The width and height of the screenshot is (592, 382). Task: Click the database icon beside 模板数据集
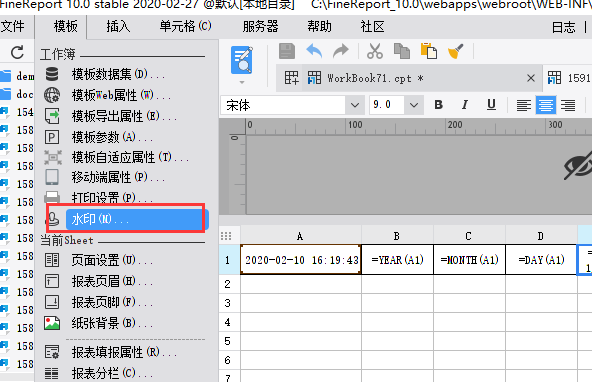52,74
